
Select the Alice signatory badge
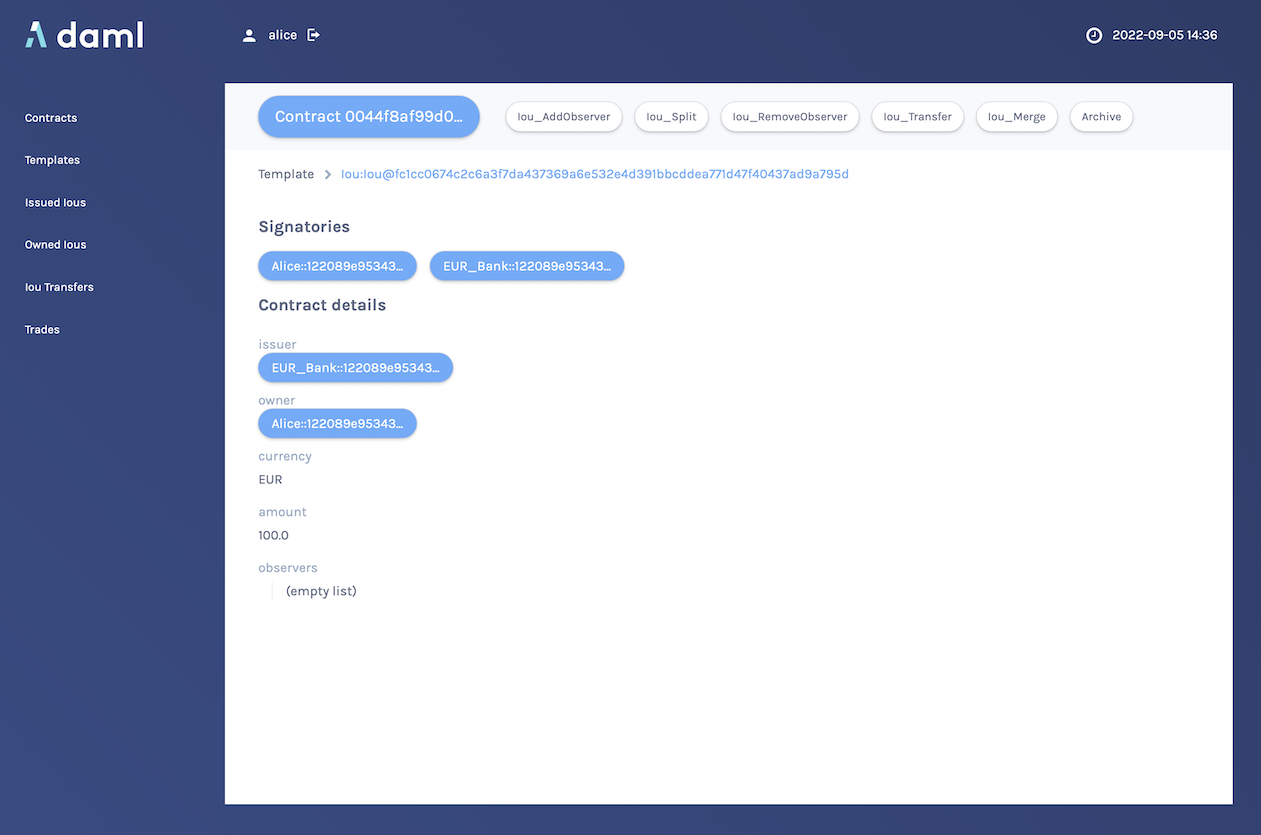coord(337,266)
